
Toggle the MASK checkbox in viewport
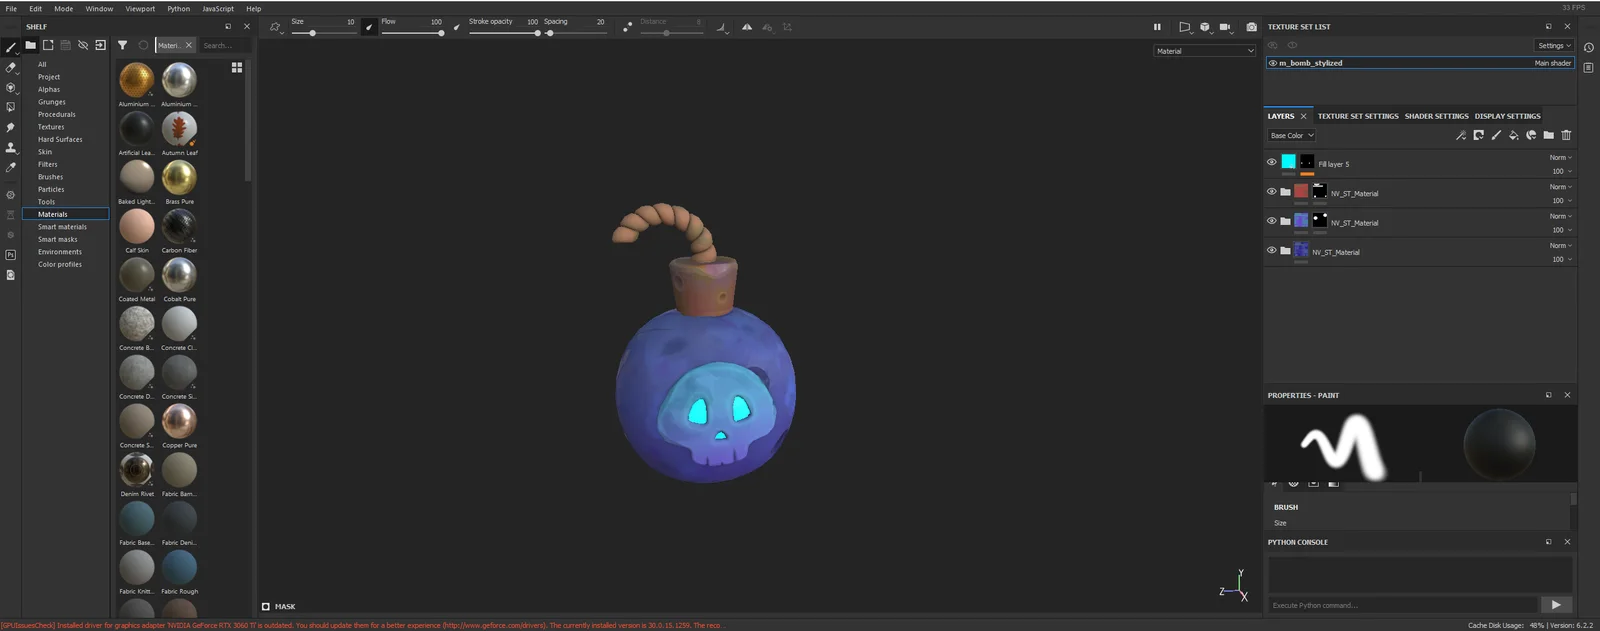tap(266, 606)
